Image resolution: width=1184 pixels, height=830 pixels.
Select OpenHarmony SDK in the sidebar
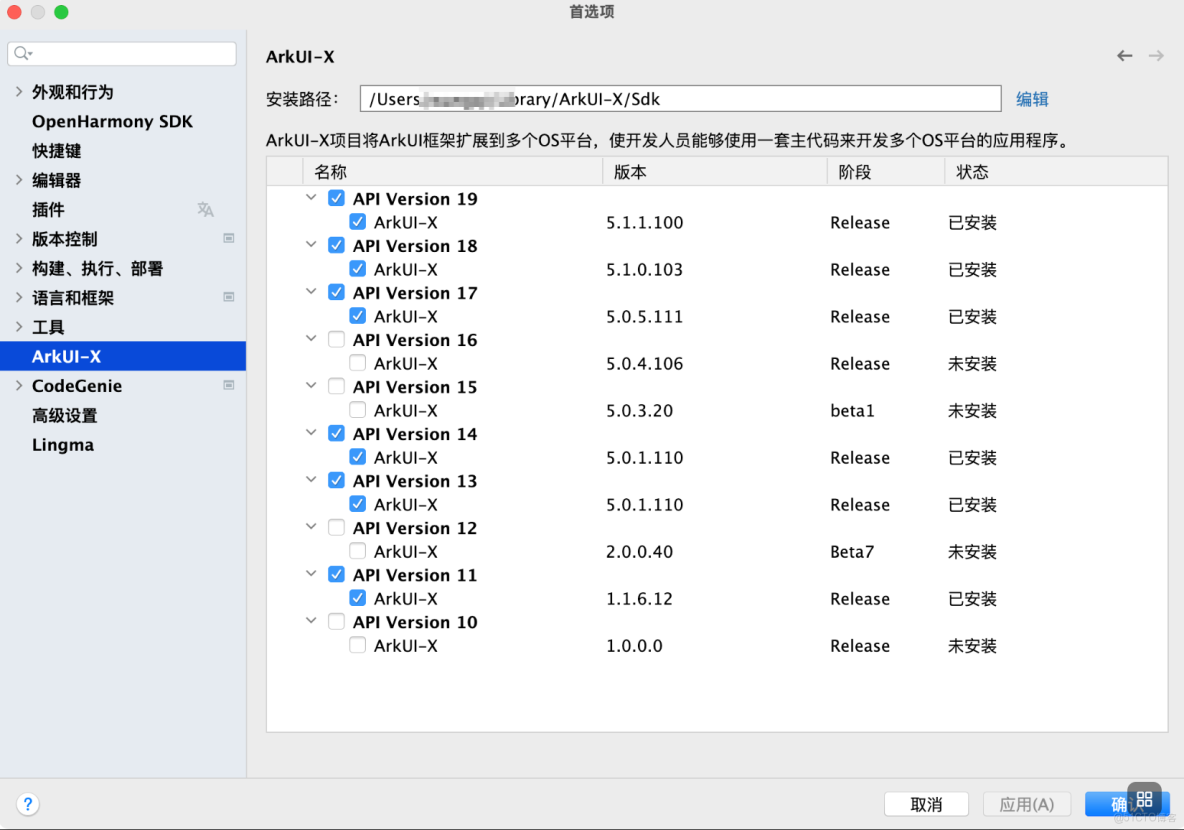tap(112, 121)
